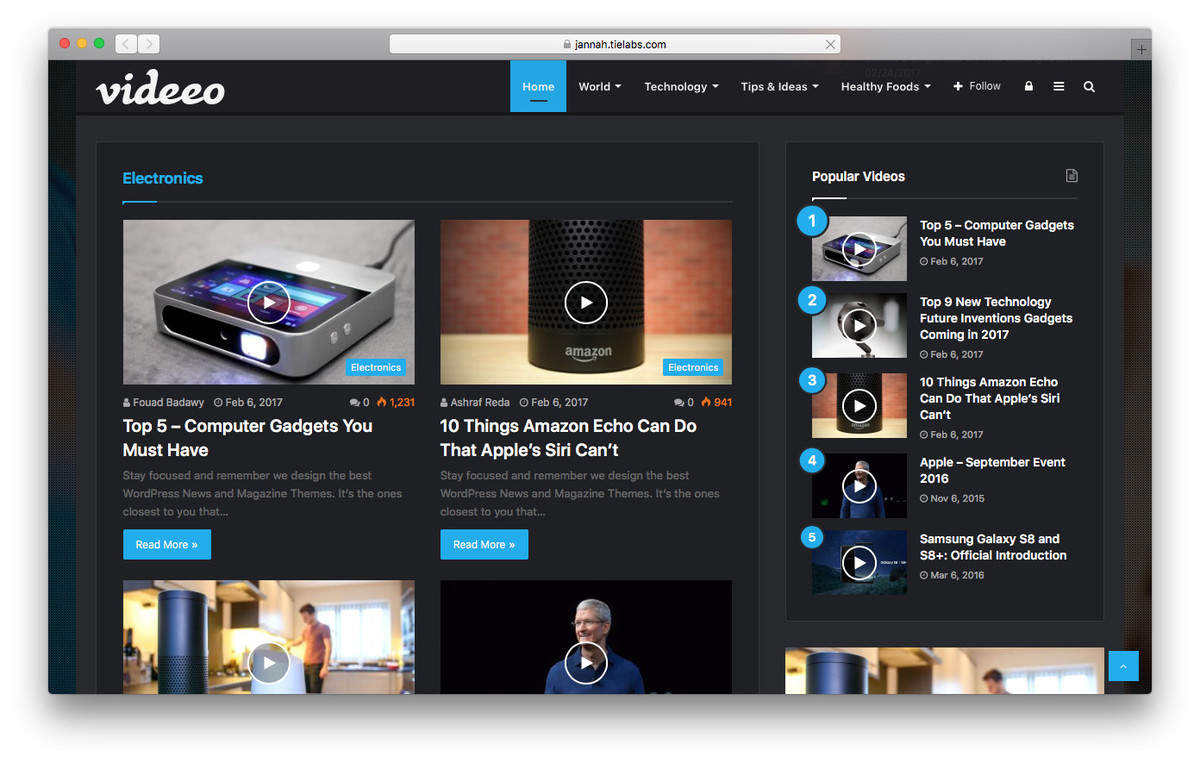
Task: Click Read More under Computer Gadgets post
Action: coord(167,545)
